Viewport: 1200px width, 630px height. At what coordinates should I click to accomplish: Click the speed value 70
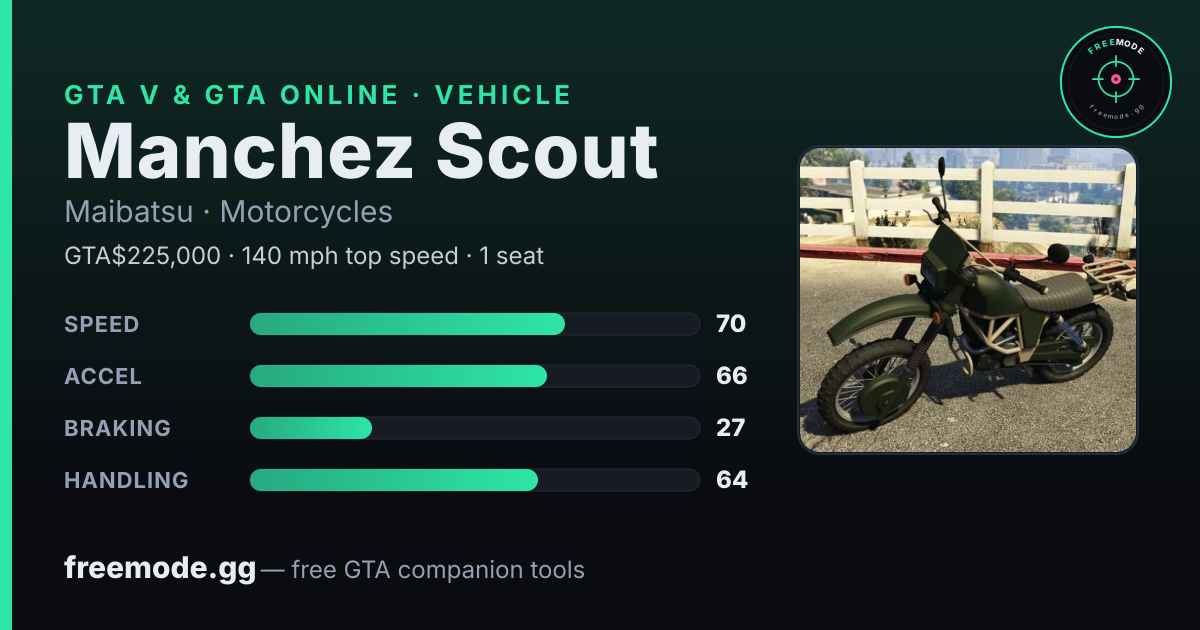coord(731,324)
